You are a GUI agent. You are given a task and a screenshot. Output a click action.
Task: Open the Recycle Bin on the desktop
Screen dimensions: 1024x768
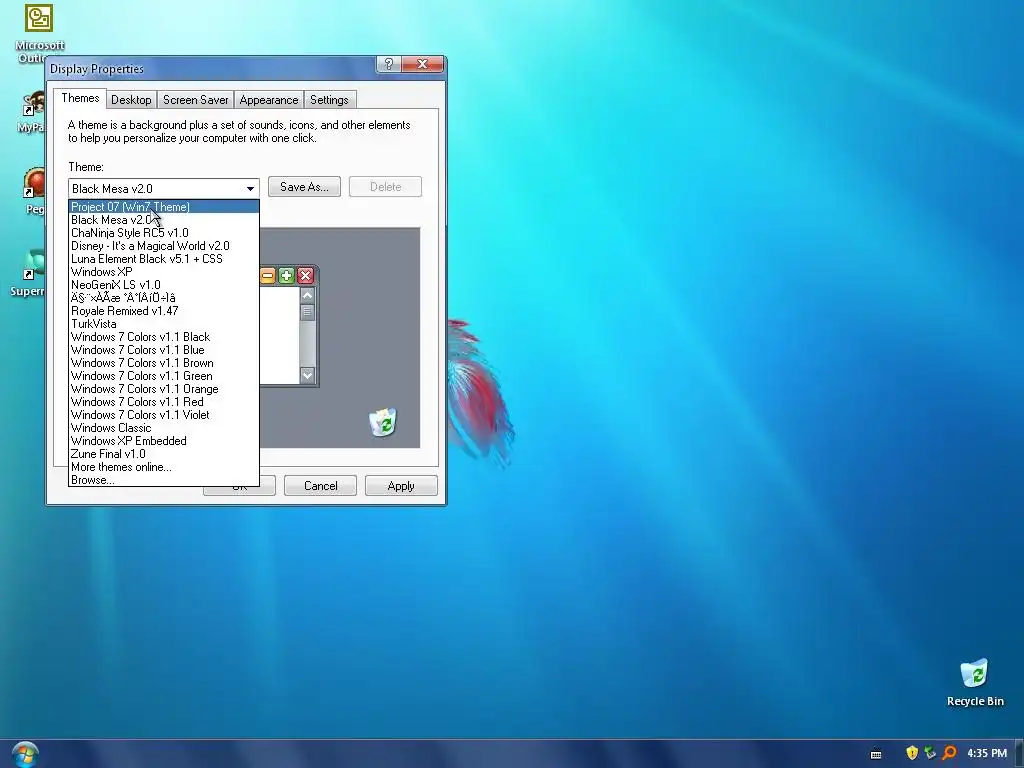point(974,682)
